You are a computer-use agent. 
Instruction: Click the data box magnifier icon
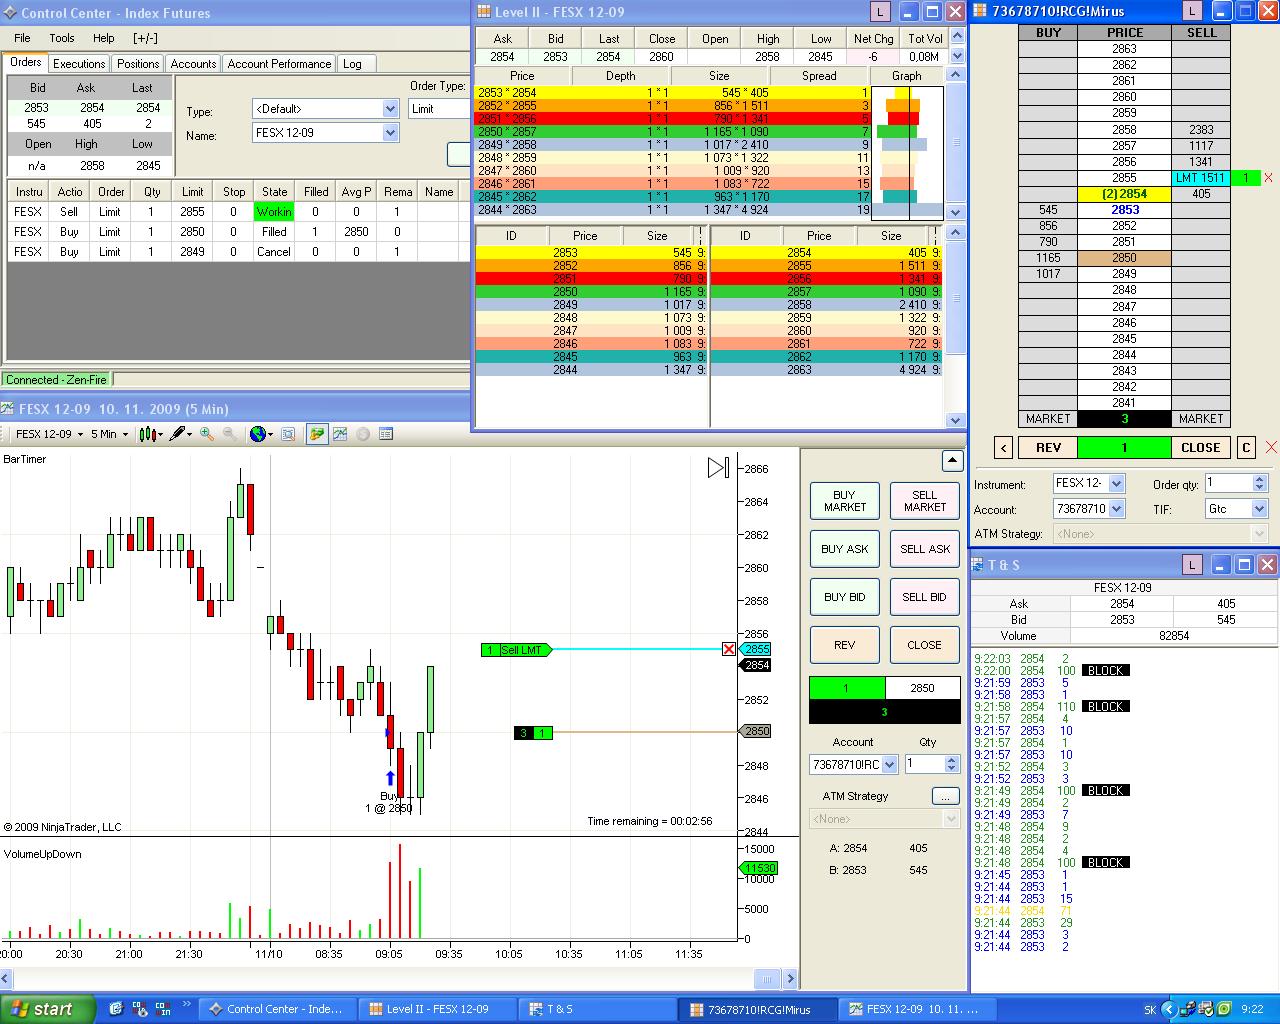pyautogui.click(x=288, y=434)
